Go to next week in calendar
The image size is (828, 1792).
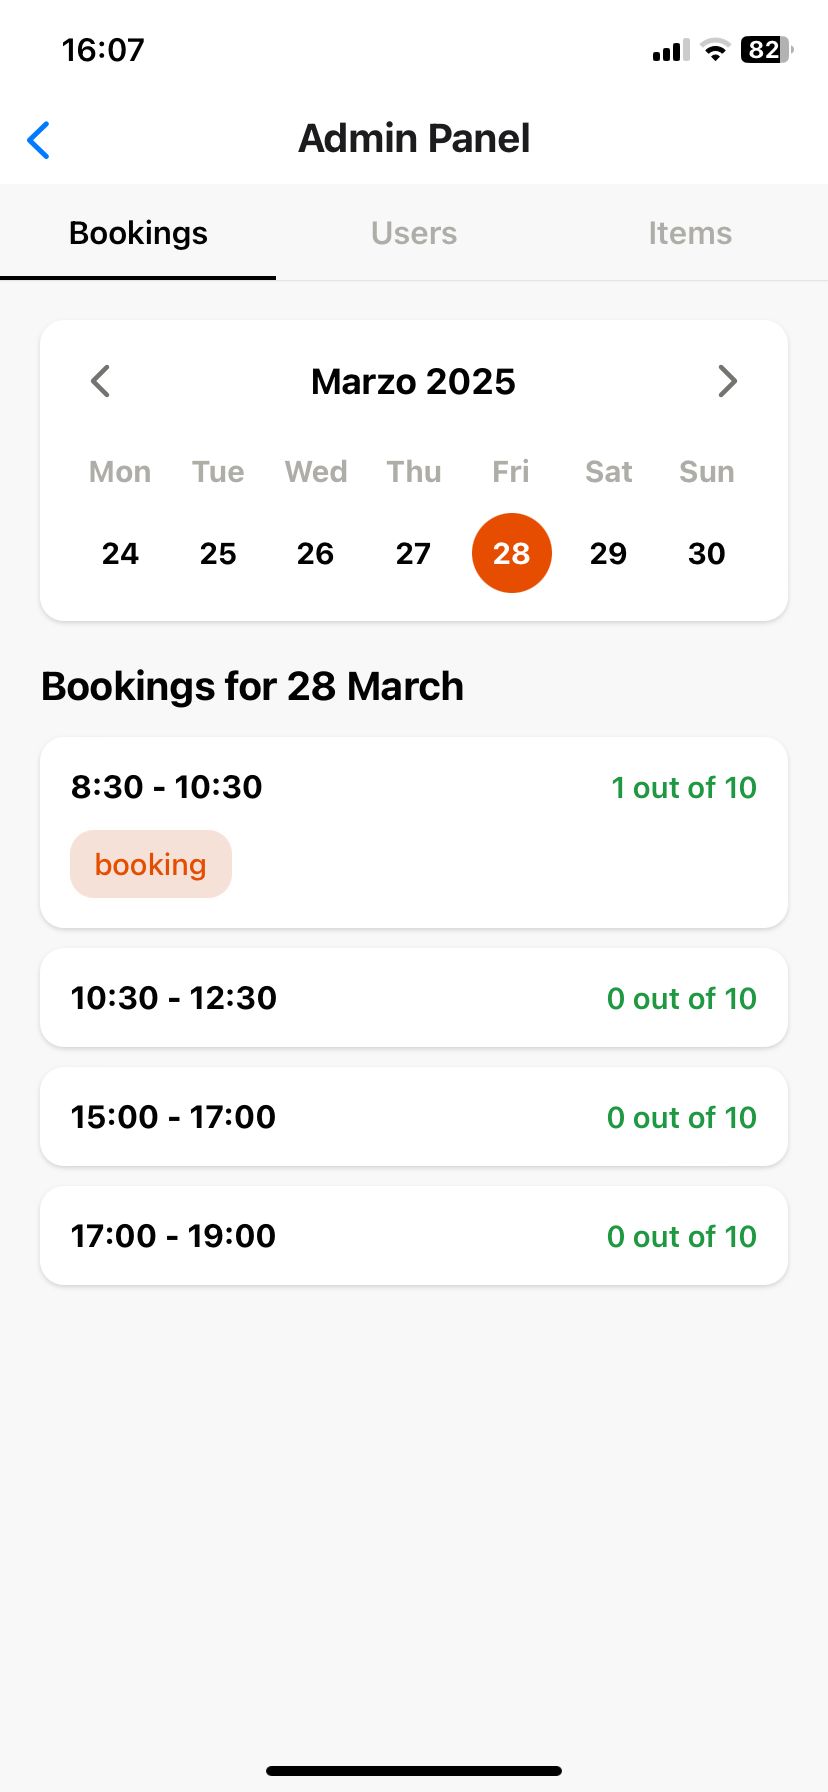[x=727, y=381]
